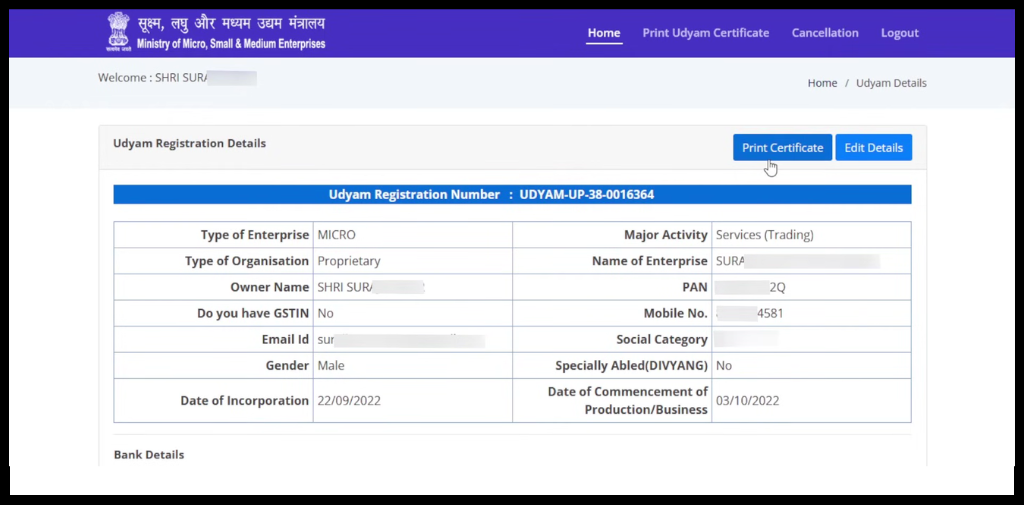Click the Name of Enterprise label
Viewport: 1024px width, 505px height.
coord(650,261)
